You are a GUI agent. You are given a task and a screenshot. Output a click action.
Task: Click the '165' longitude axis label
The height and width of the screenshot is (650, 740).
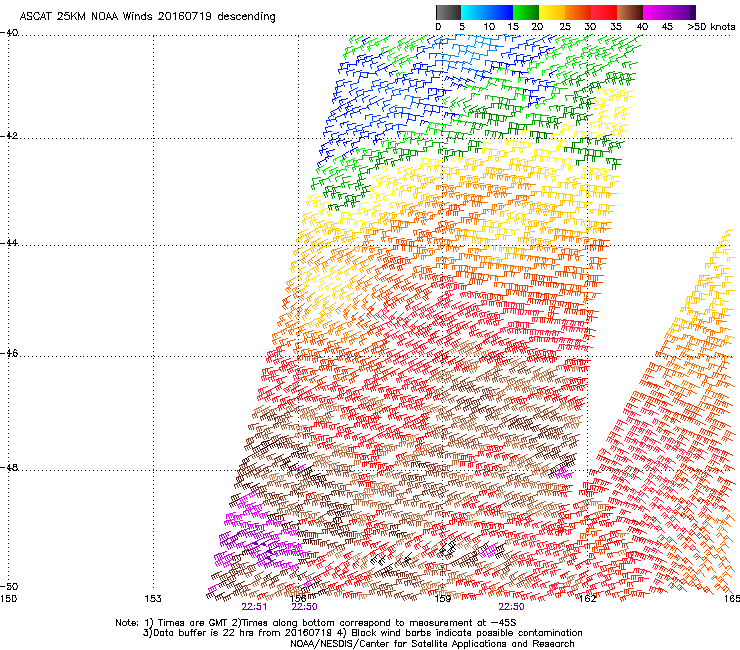732,599
